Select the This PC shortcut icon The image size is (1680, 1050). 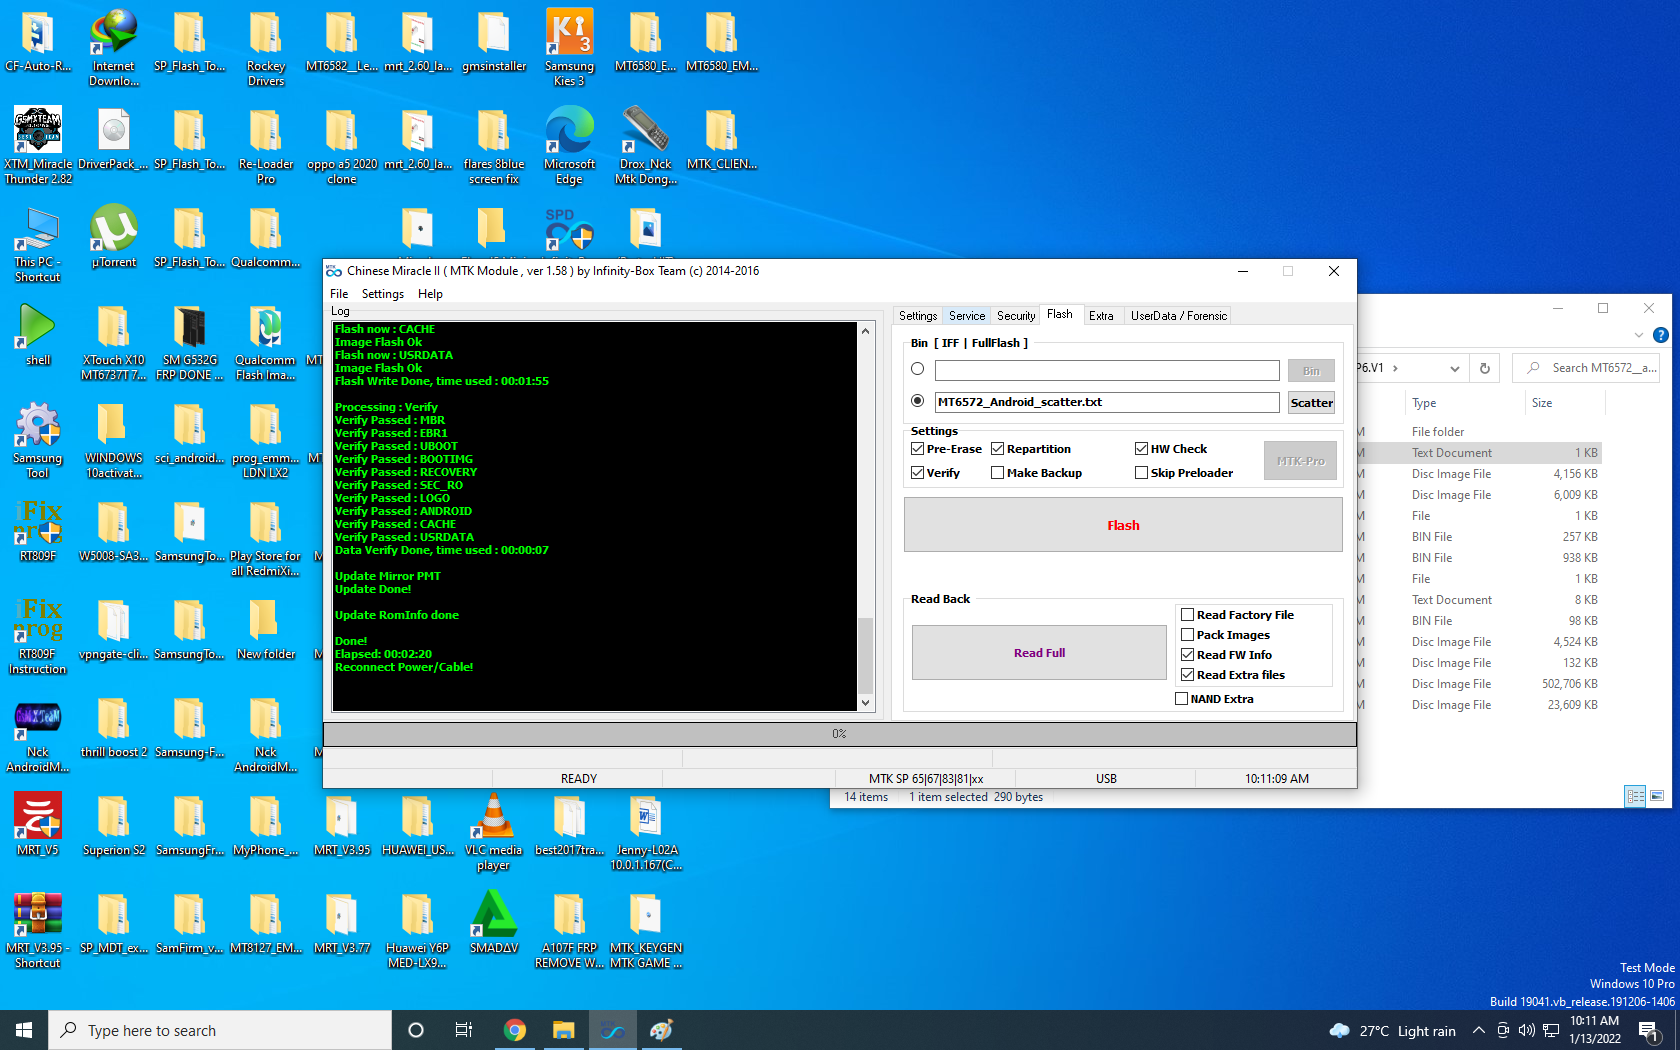tap(38, 243)
